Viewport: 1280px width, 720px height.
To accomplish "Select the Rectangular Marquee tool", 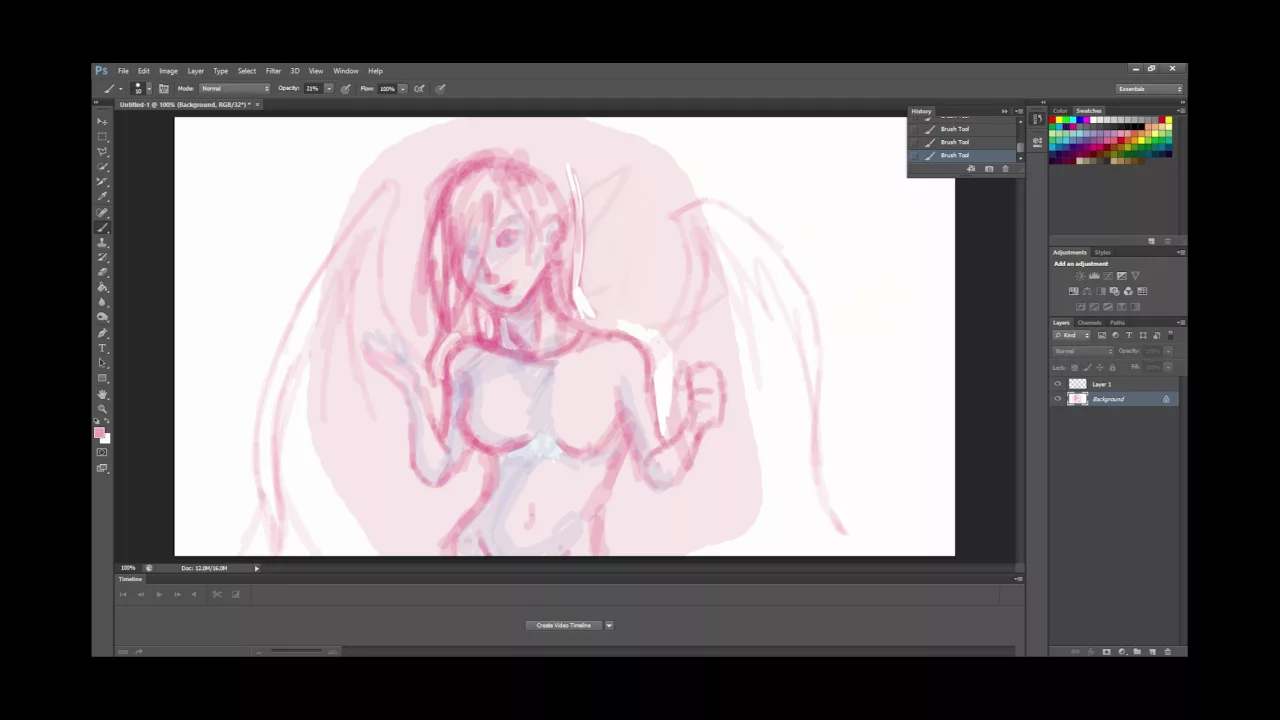I will [102, 136].
